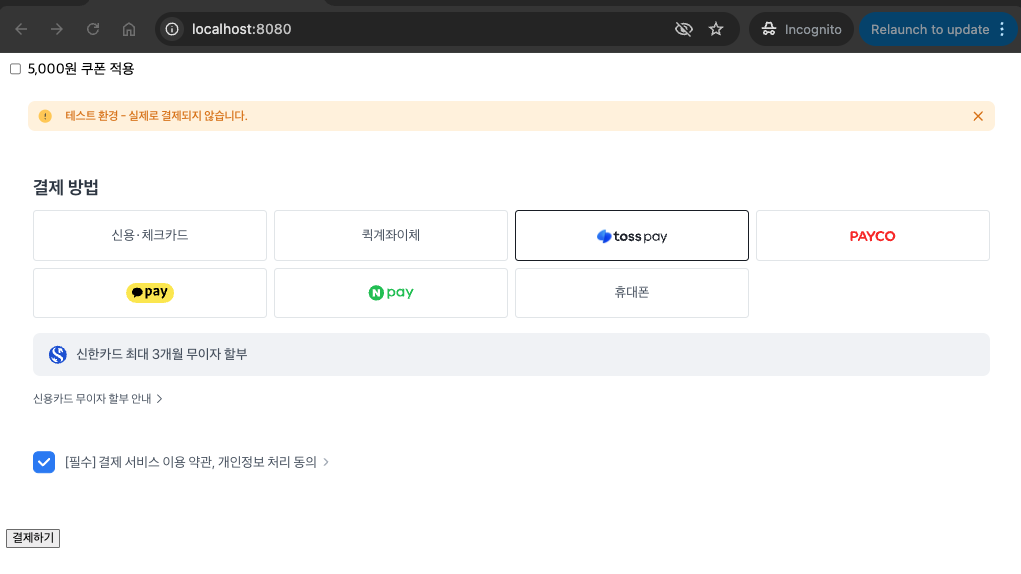The image size is (1021, 574).
Task: Click the crossed-out eye tracking protection icon
Action: click(684, 29)
